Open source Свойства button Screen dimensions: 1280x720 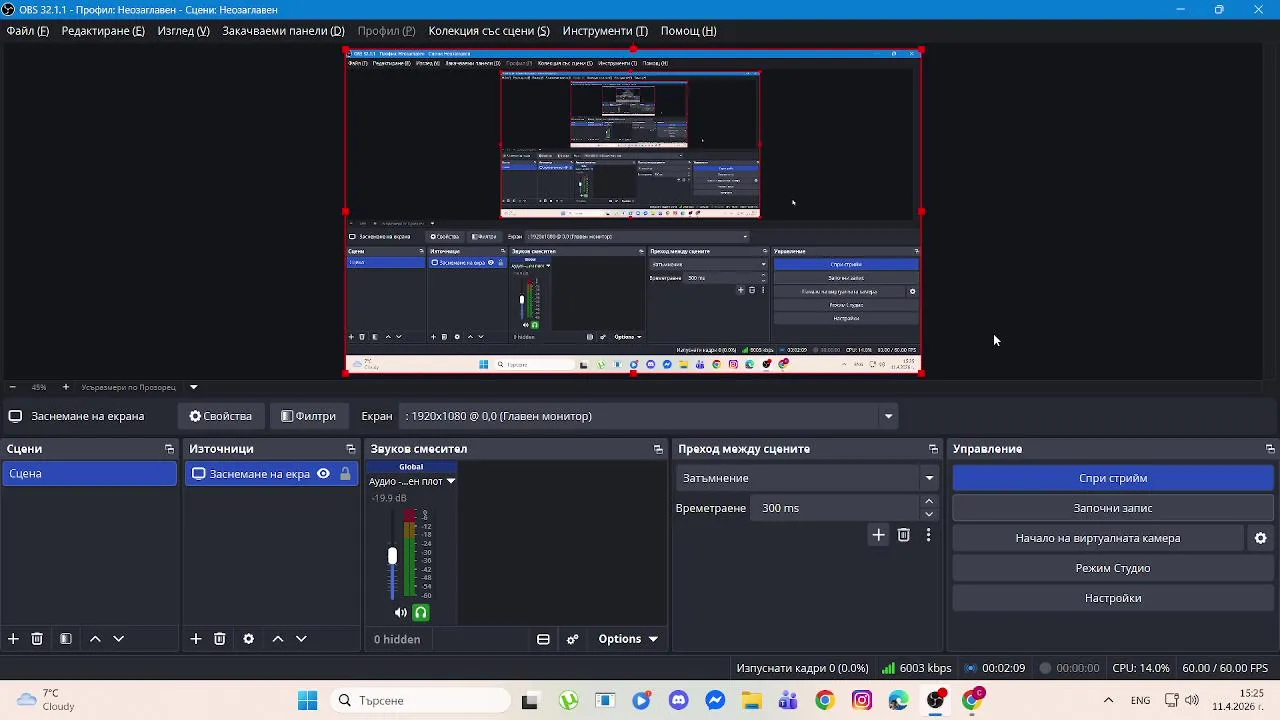tap(221, 416)
